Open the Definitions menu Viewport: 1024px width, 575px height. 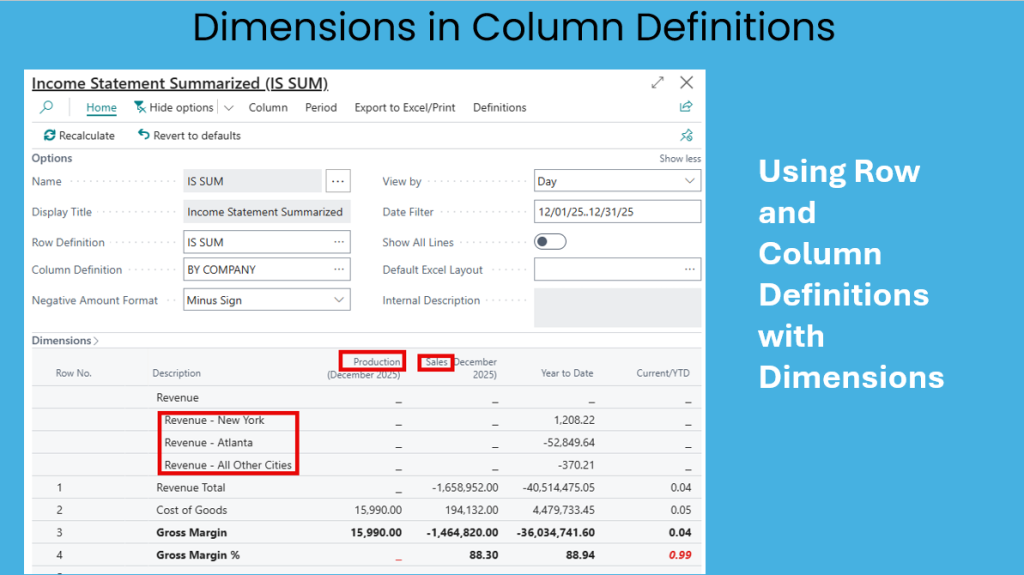coord(499,108)
